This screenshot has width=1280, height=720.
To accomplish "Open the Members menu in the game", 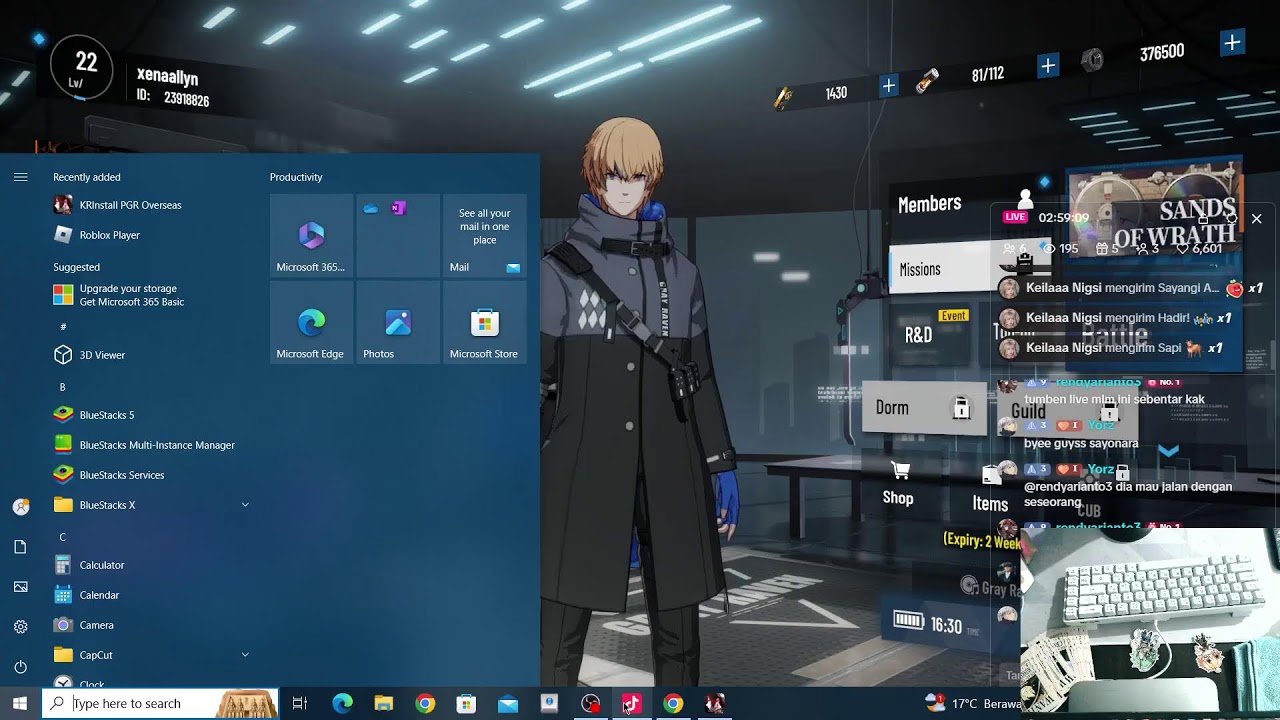I will click(929, 204).
